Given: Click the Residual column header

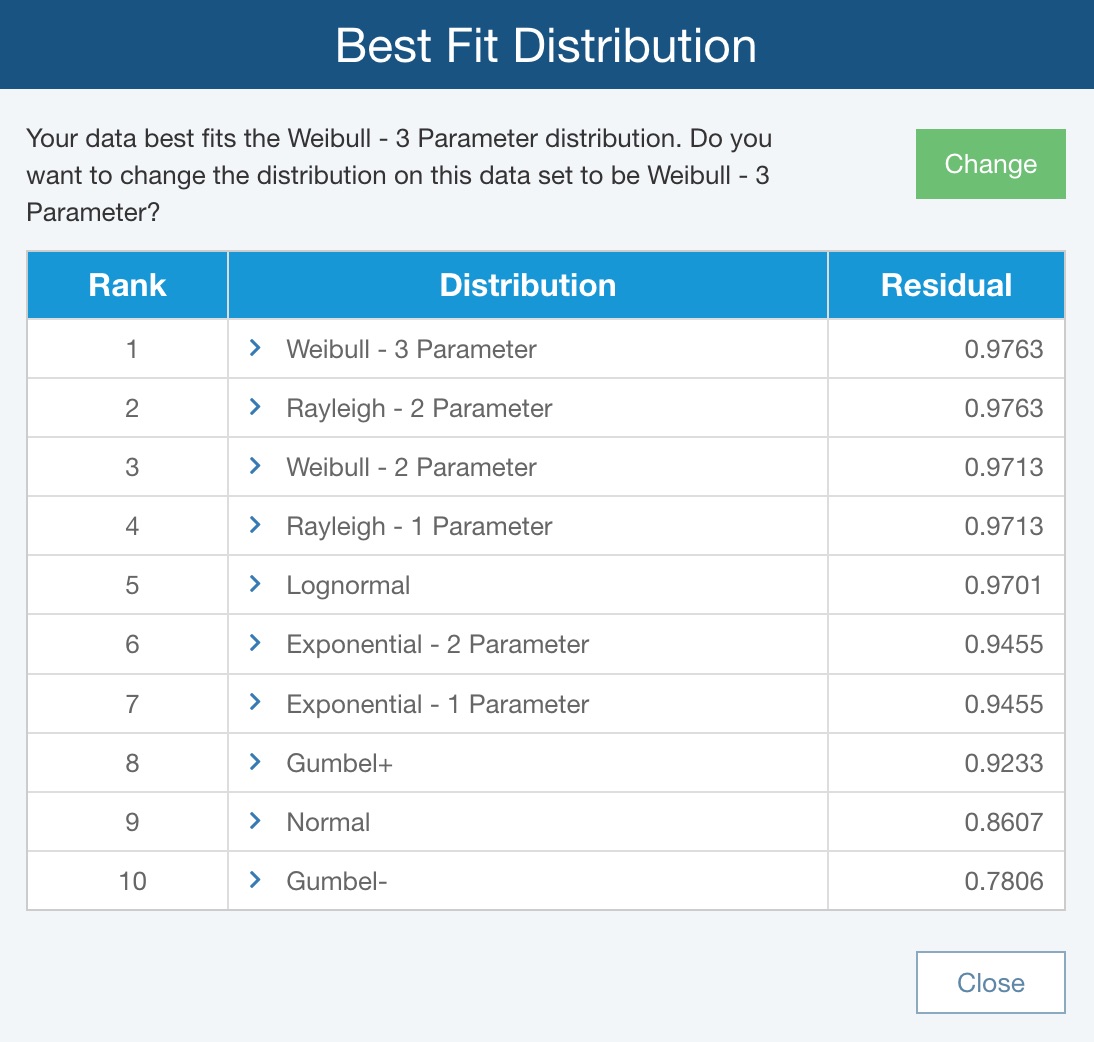Looking at the screenshot, I should coord(946,285).
